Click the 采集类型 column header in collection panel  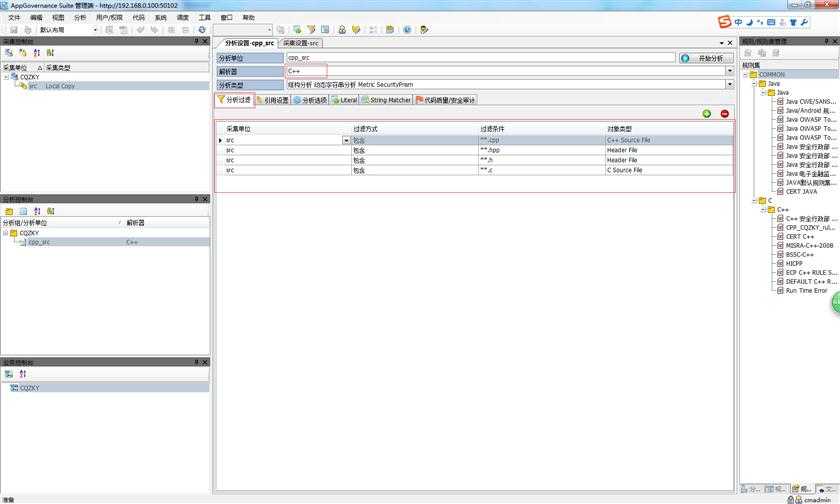pos(58,68)
